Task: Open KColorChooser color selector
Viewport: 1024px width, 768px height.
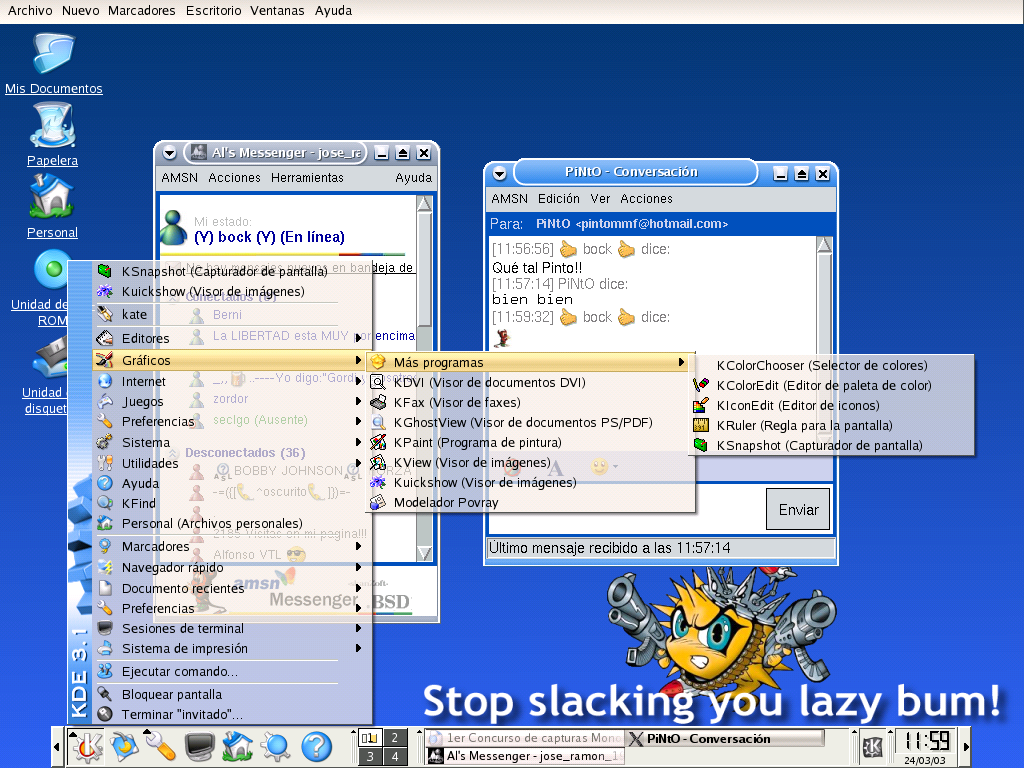Action: coord(832,366)
